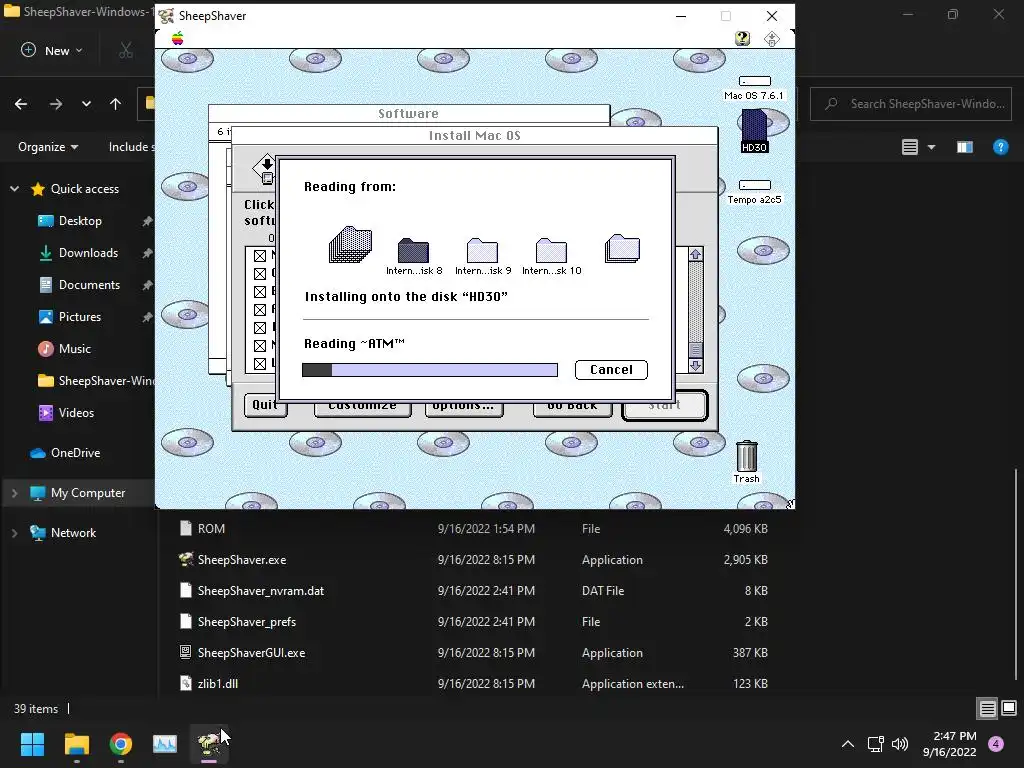This screenshot has width=1024, height=768.
Task: Click the Mac help balloon icon
Action: coord(742,39)
